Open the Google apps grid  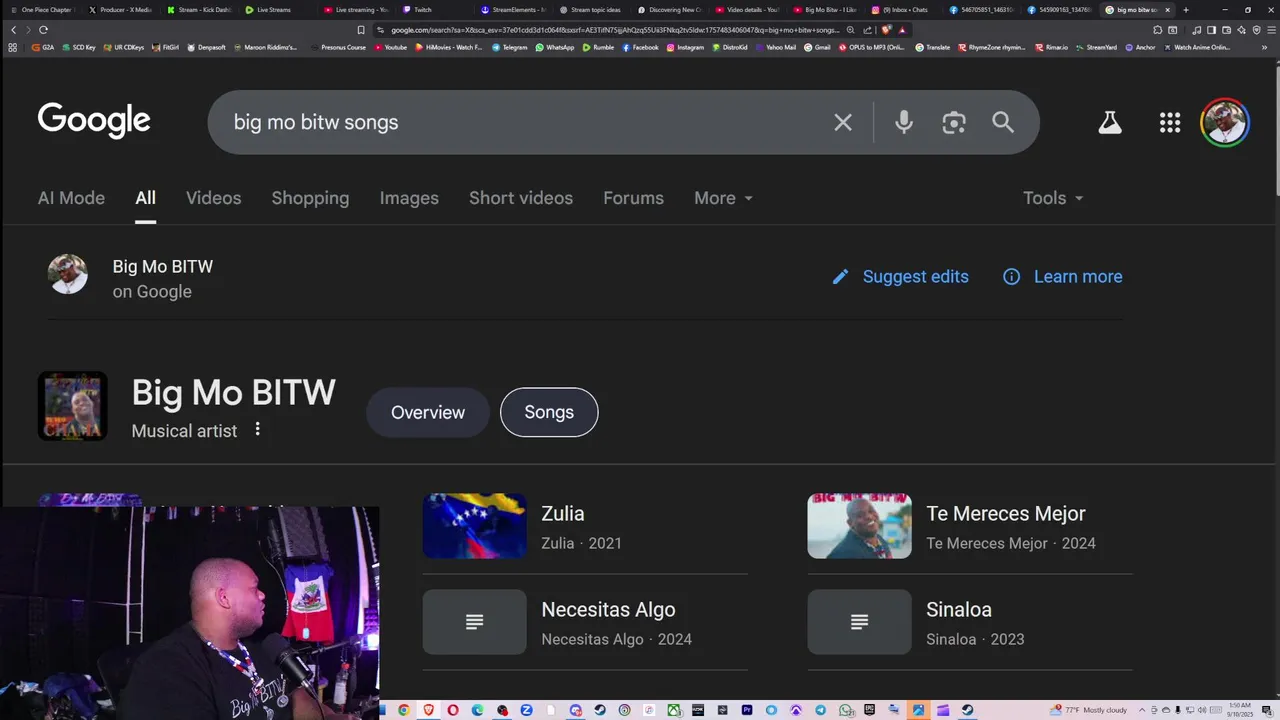click(x=1170, y=122)
